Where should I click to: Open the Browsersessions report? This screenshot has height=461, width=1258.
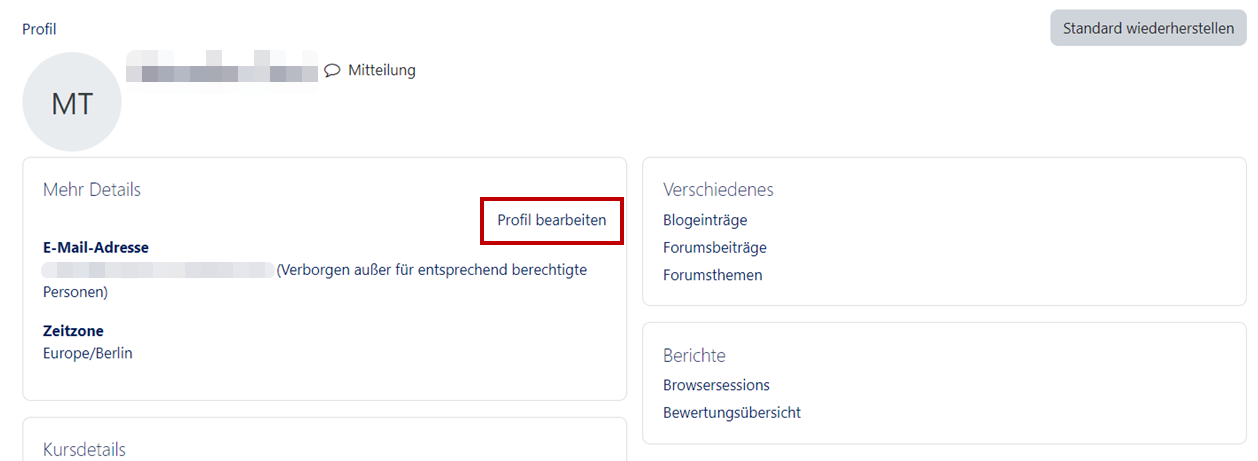pyautogui.click(x=716, y=385)
